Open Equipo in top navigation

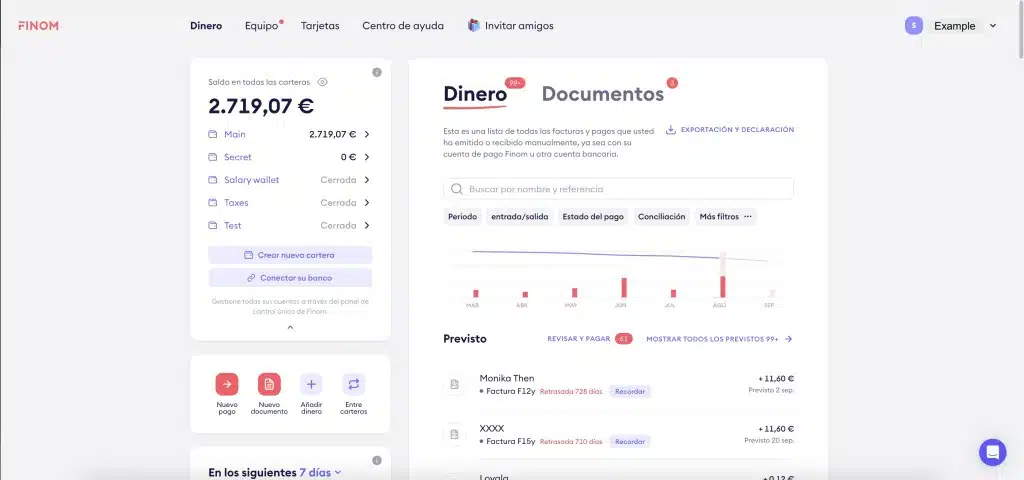pos(261,26)
